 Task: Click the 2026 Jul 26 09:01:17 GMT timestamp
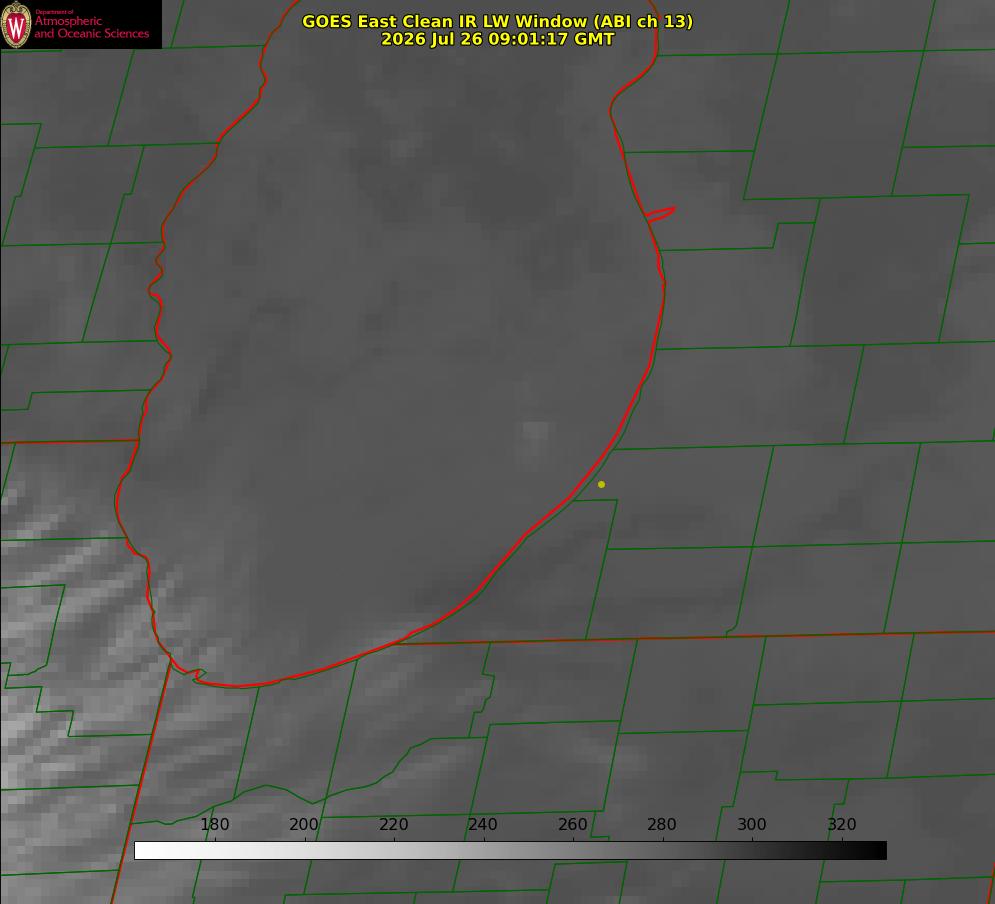498,39
